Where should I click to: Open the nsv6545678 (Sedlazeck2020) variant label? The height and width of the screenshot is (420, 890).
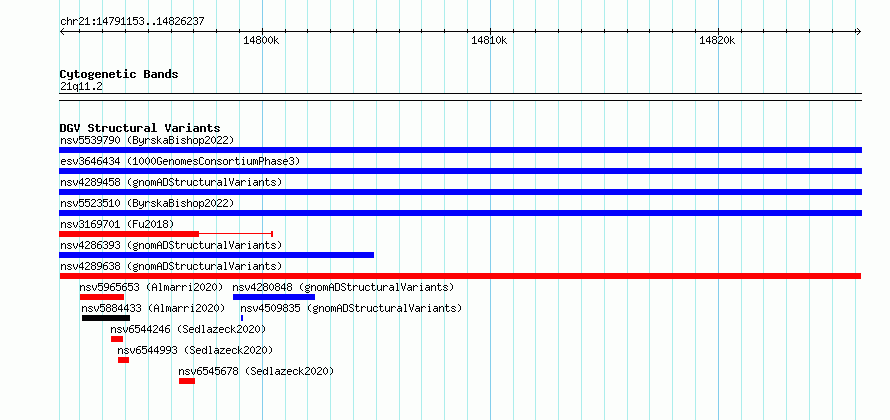click(256, 371)
